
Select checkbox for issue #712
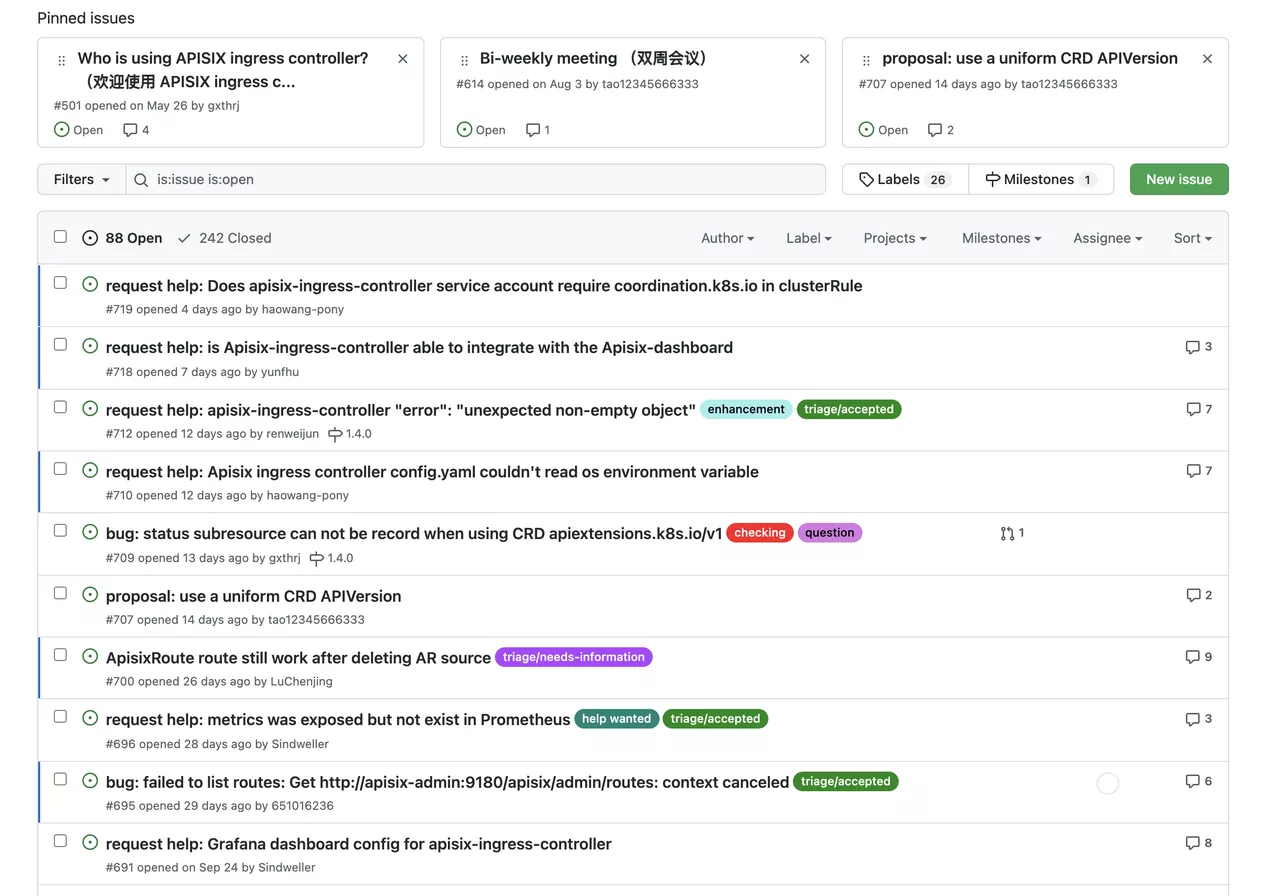coord(60,407)
